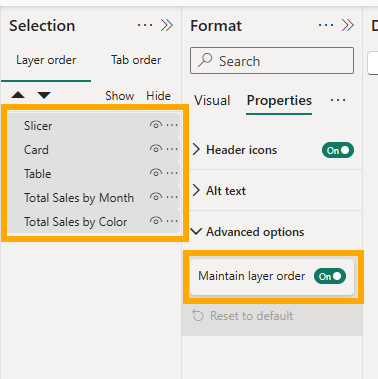Select the Total Sales by Color layer
The height and width of the screenshot is (379, 378).
click(x=93, y=221)
